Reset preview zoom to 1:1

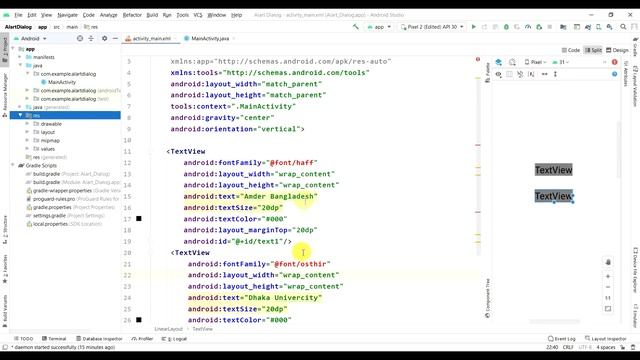608,298
